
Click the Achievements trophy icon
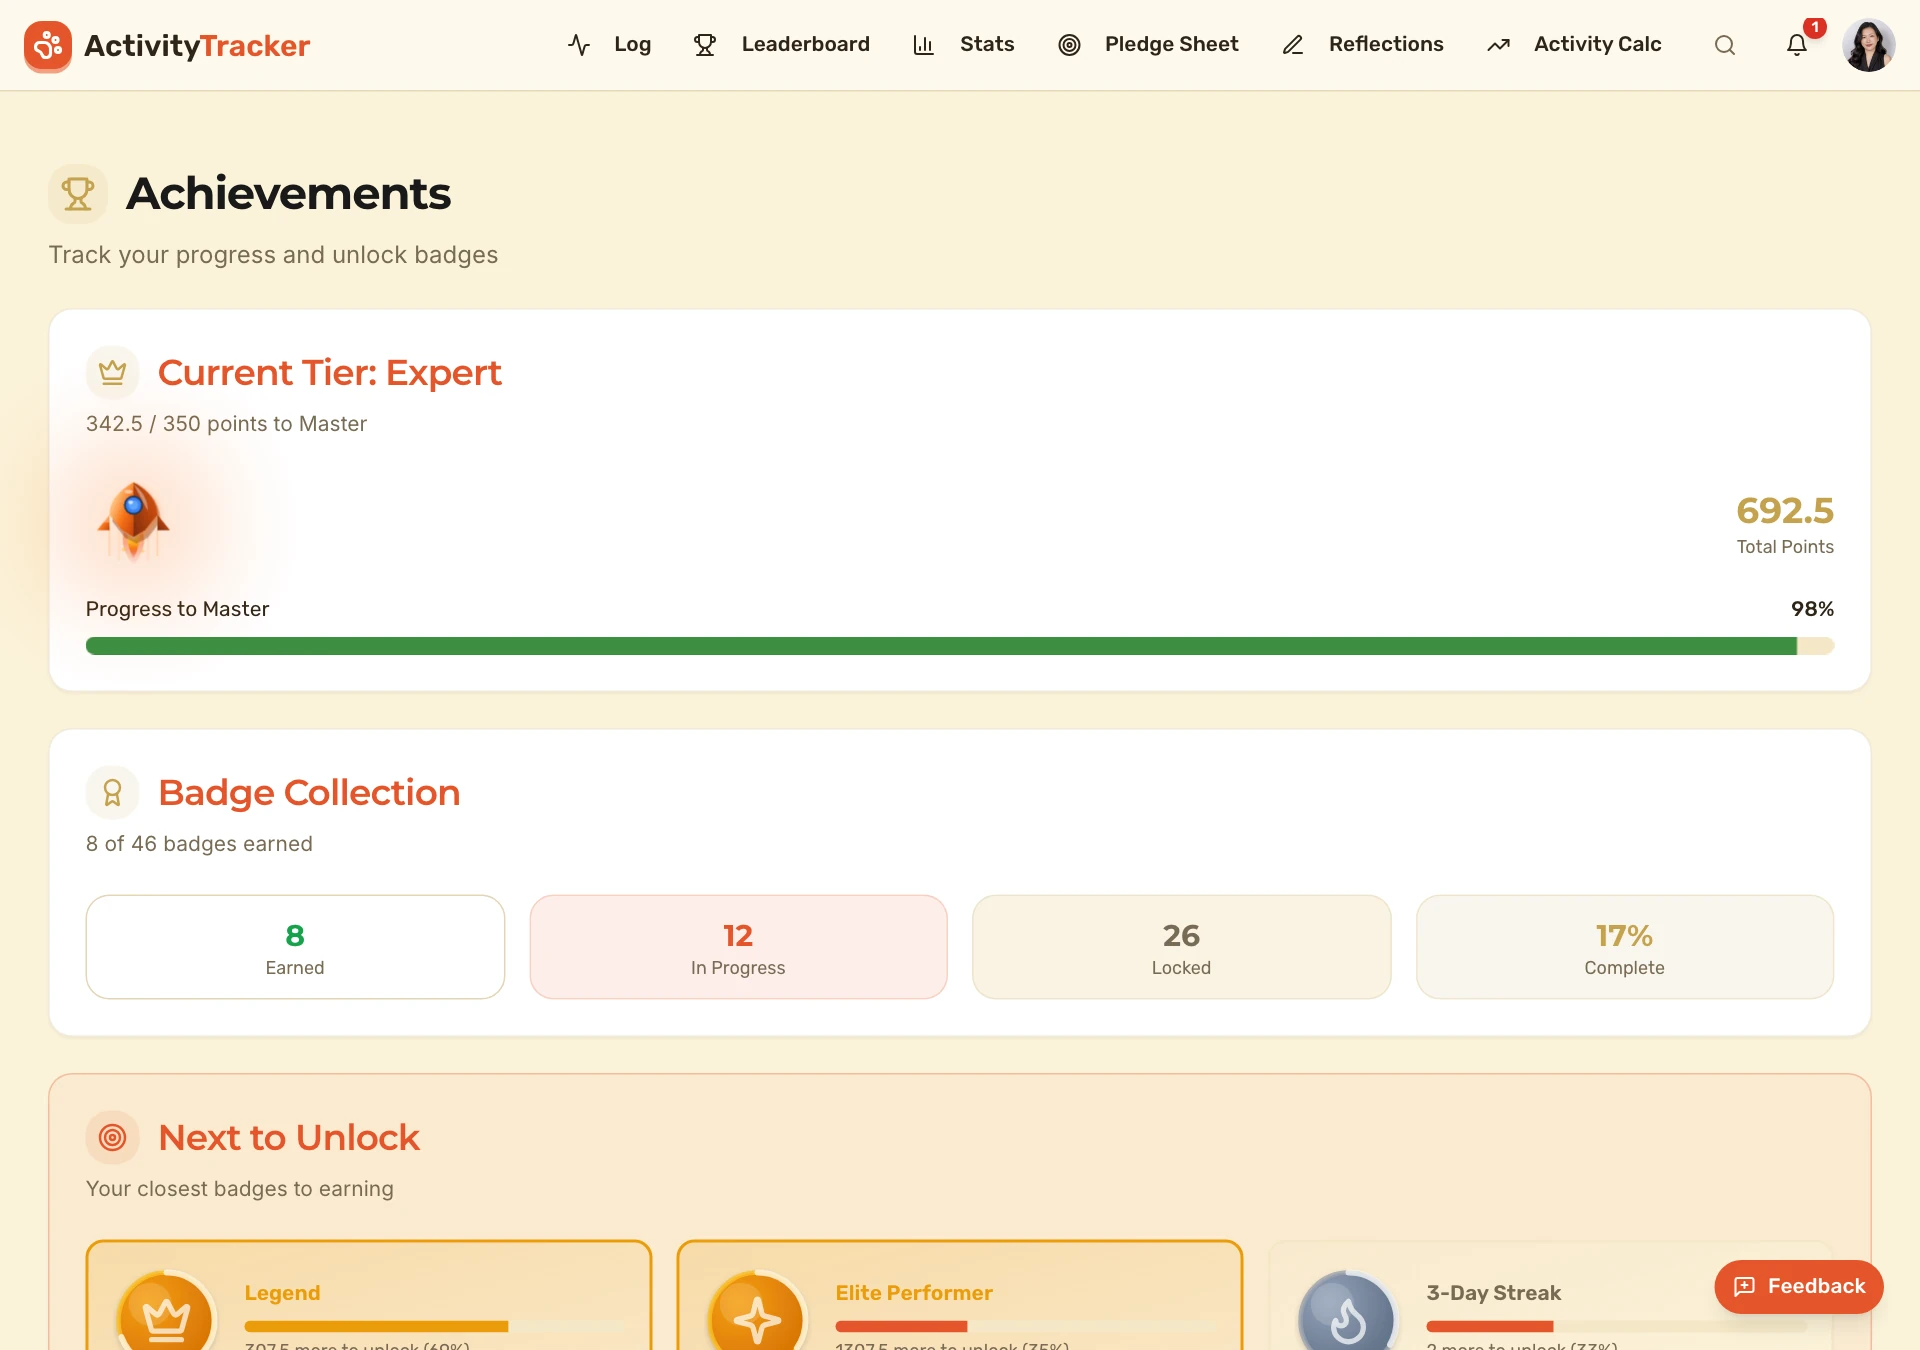click(x=78, y=193)
